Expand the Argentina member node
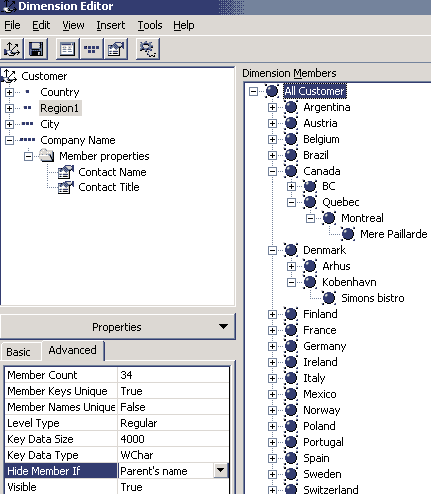The image size is (431, 494). (x=272, y=107)
